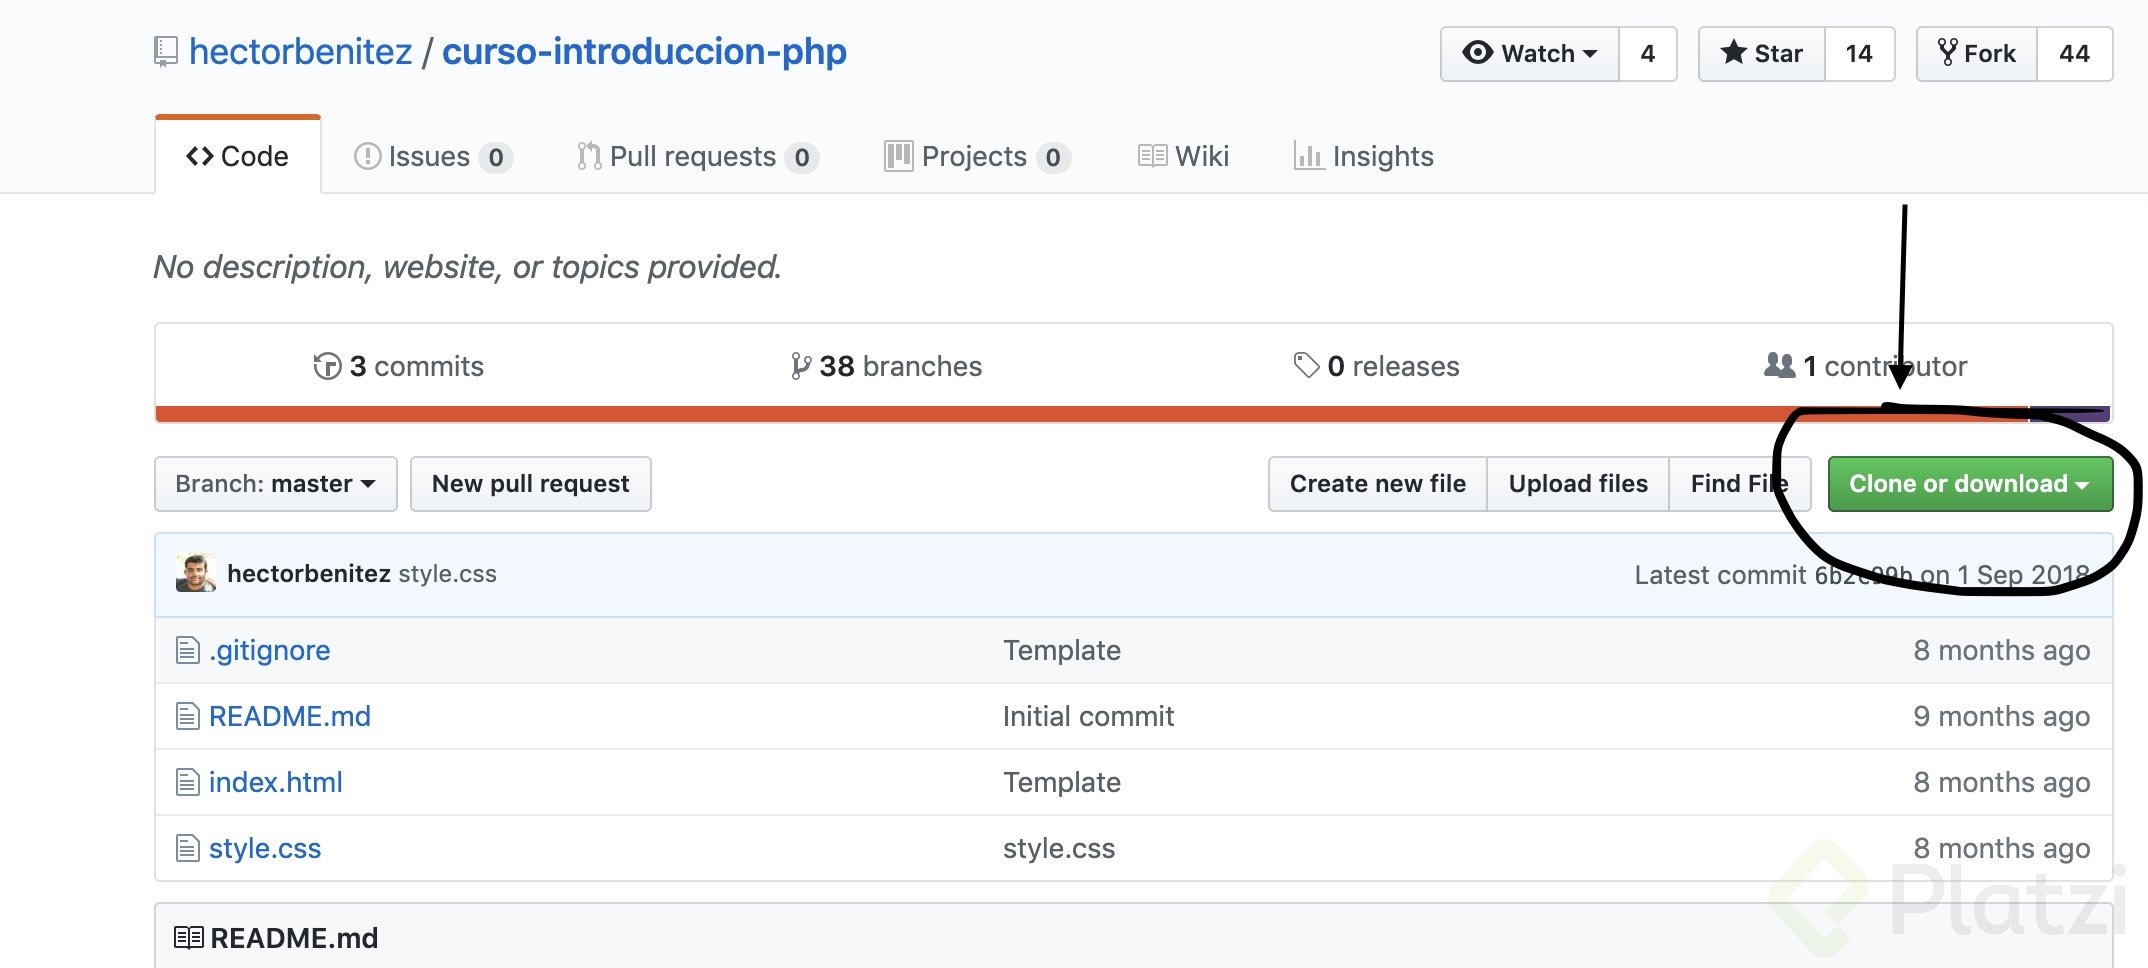Open the hectorbenitez owner link
2148x968 pixels.
coord(300,51)
